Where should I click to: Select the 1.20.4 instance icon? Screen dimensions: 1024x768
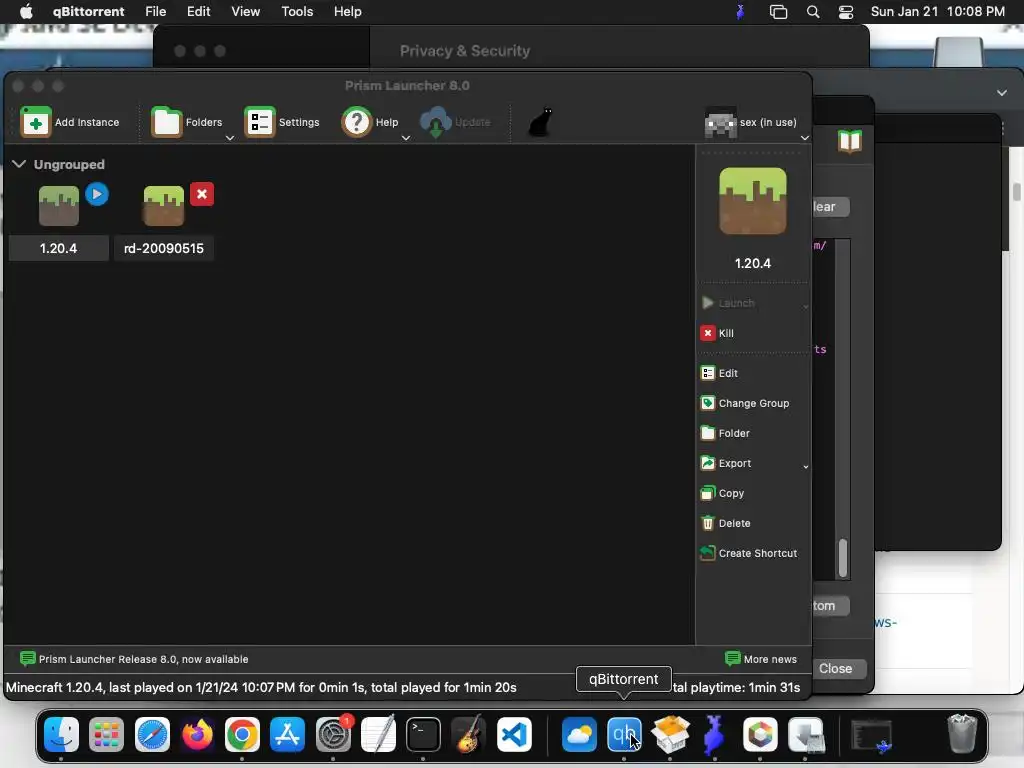click(59, 206)
